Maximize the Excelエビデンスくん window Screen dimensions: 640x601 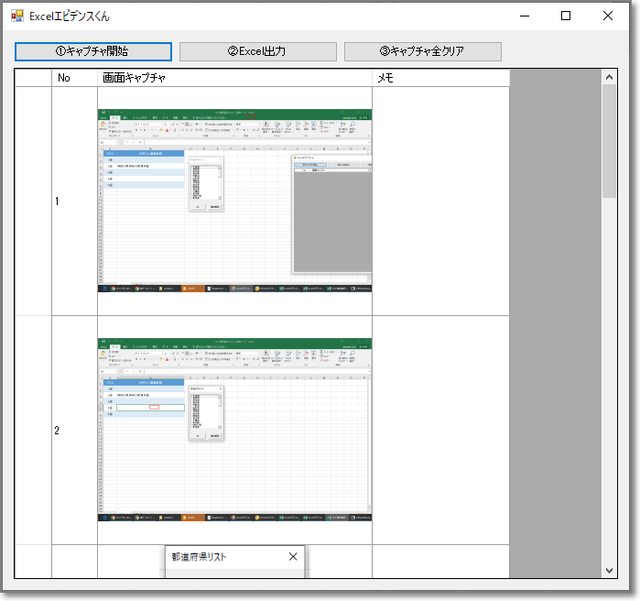(566, 16)
